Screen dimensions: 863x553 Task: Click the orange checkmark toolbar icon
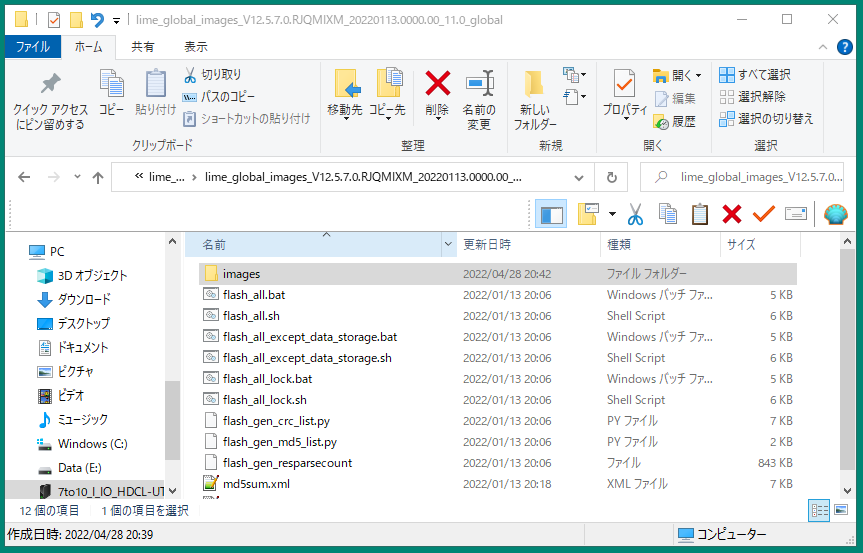pyautogui.click(x=763, y=214)
